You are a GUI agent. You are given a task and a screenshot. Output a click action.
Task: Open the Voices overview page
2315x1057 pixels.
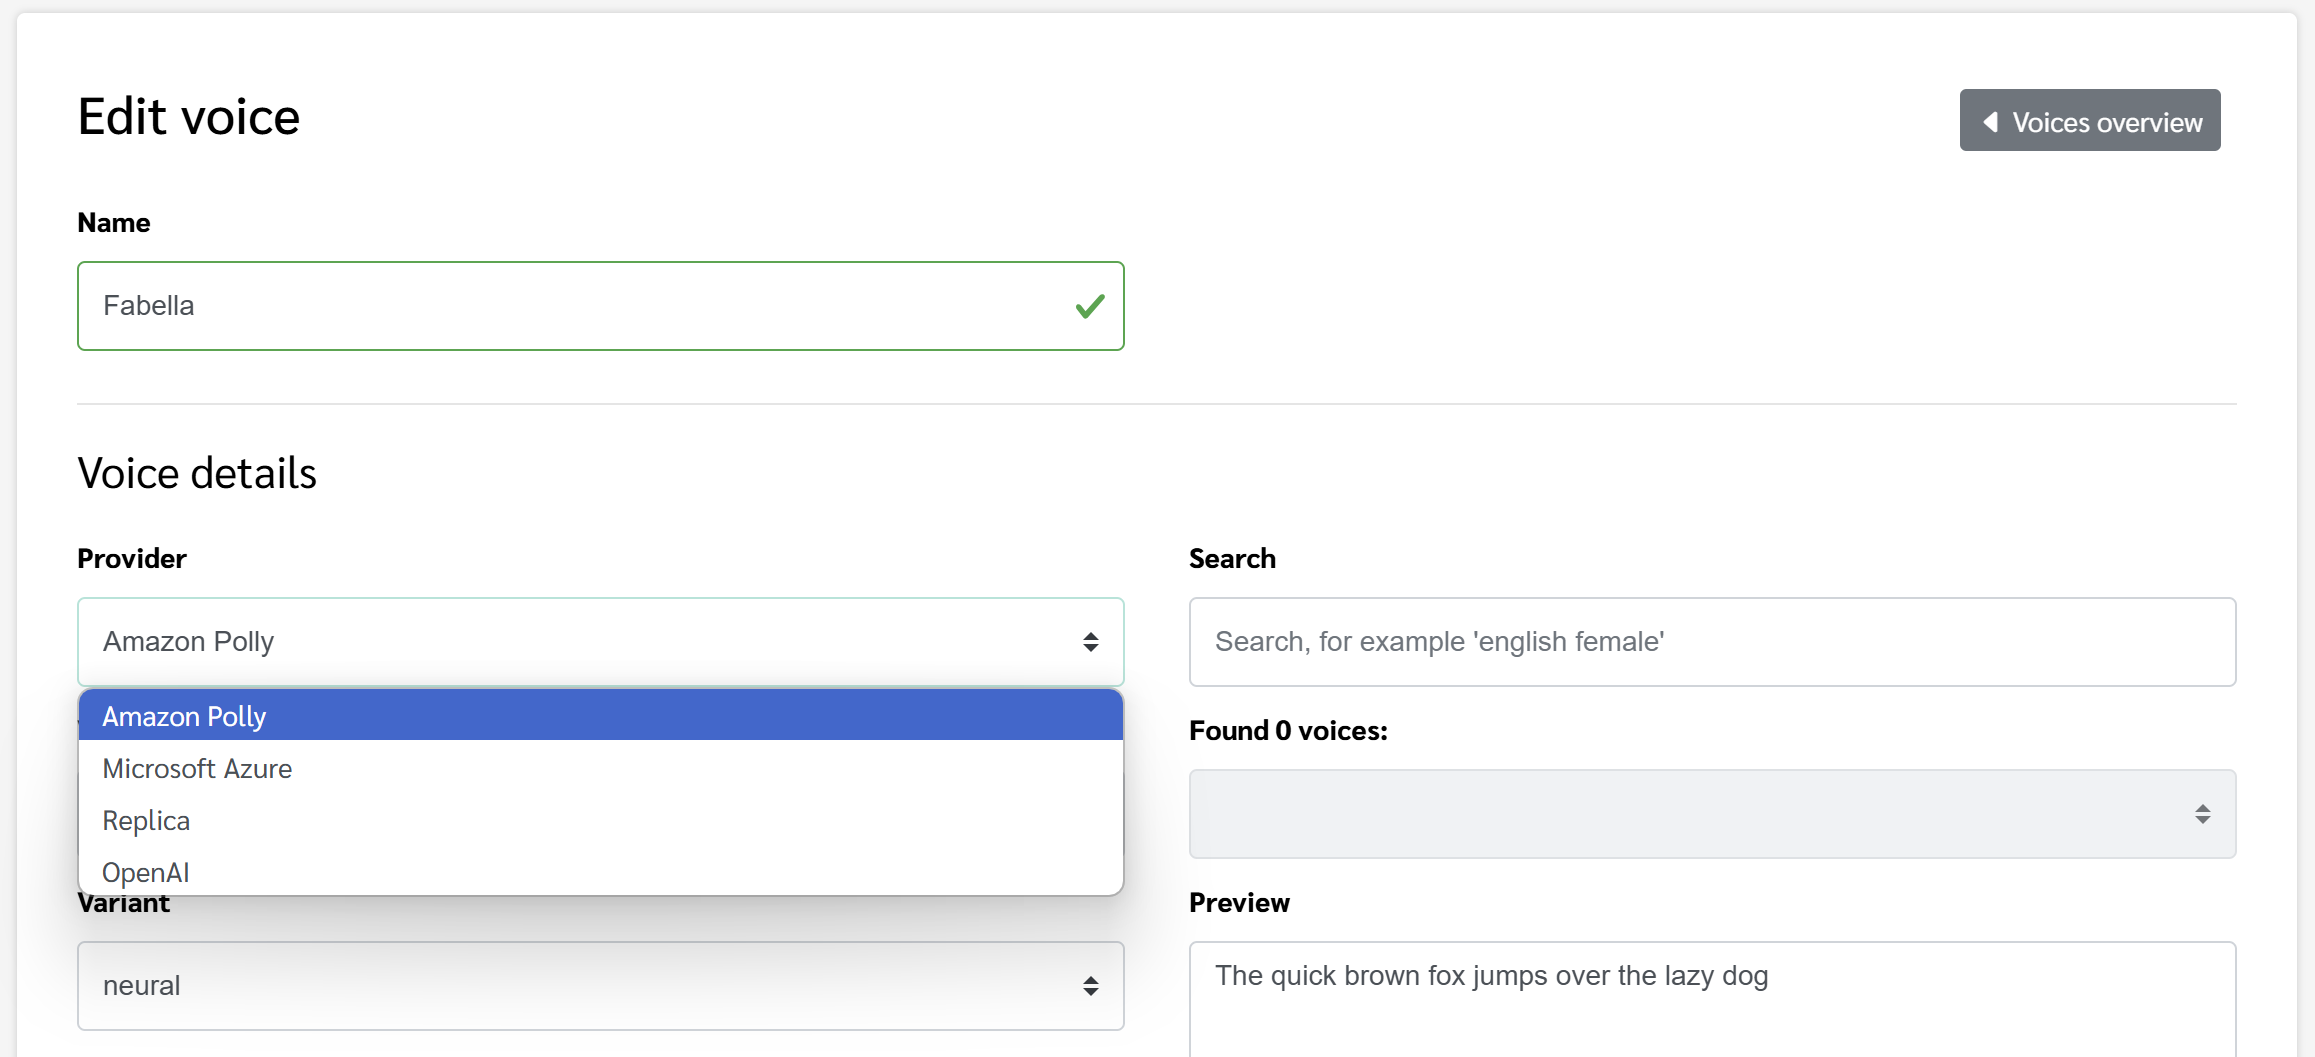(2090, 121)
